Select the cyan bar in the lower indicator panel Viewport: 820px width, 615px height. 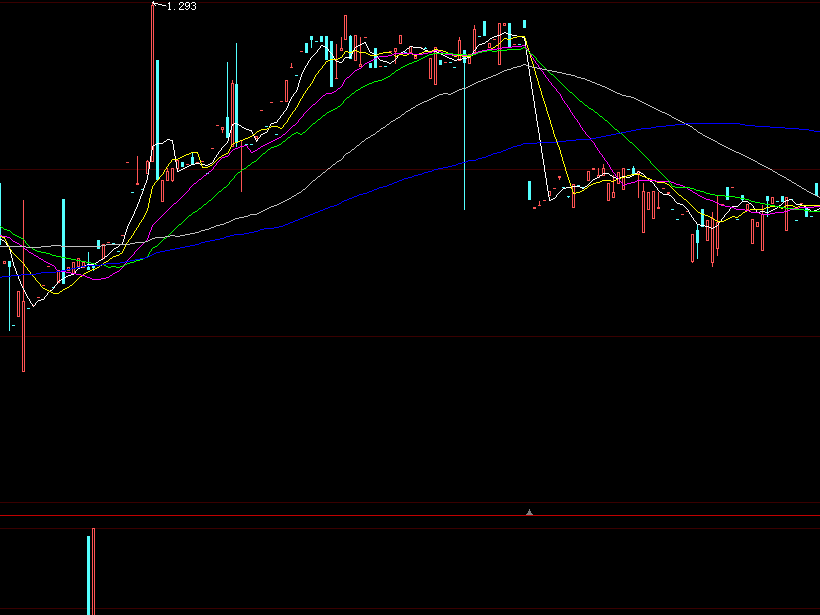(88, 575)
